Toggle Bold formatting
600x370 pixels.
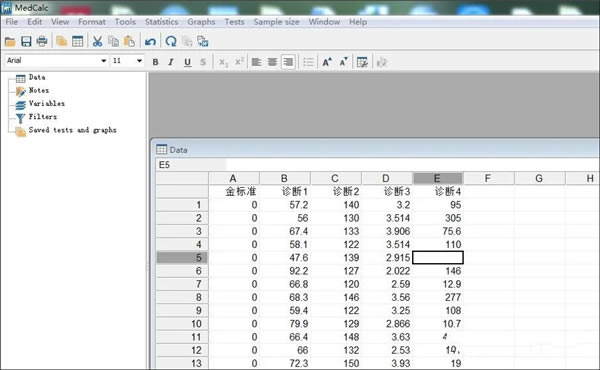click(x=155, y=62)
